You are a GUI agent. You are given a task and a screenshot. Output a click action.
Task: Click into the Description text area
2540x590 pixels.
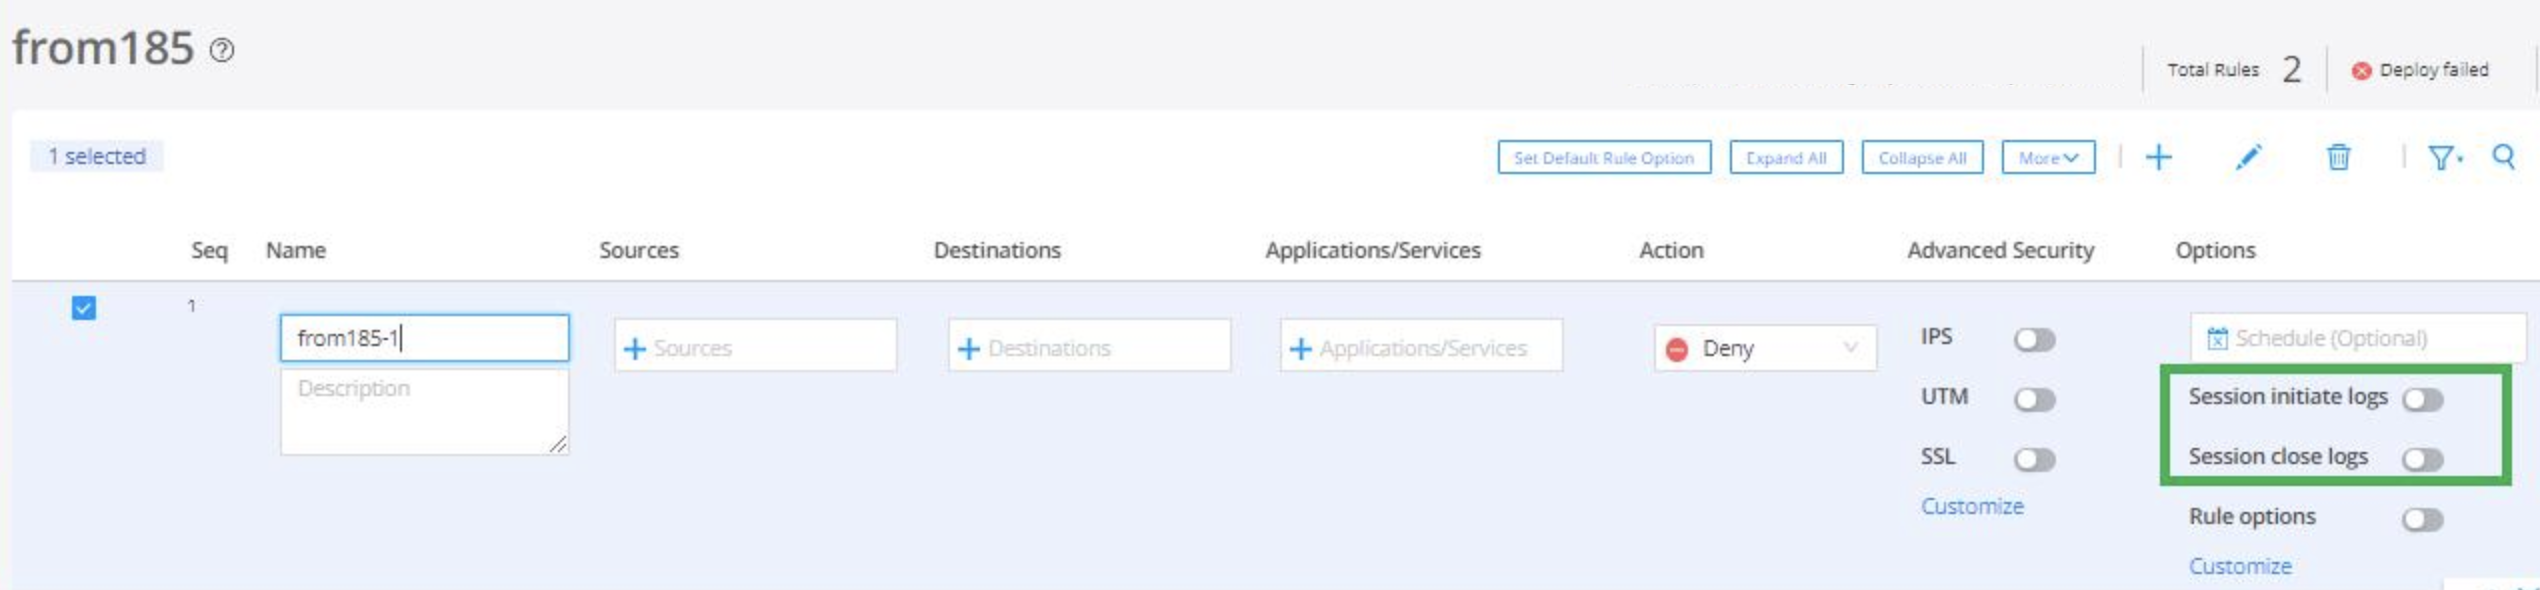[x=424, y=412]
